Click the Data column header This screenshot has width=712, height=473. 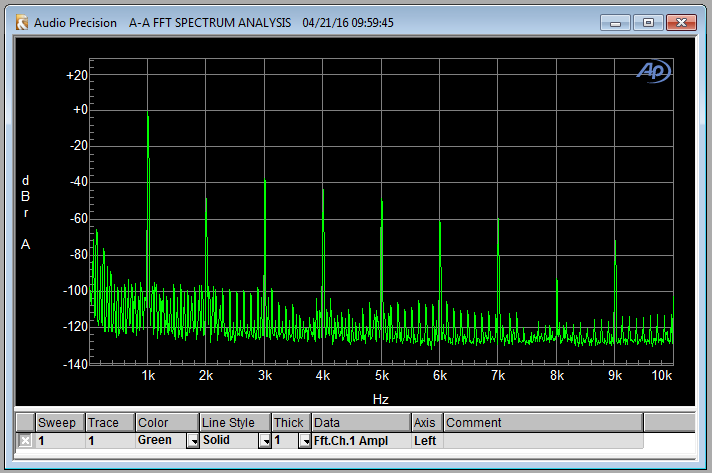coord(361,423)
